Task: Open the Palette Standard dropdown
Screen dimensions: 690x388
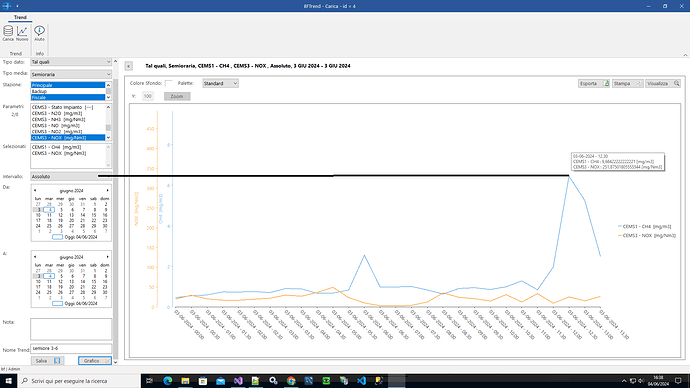Action: click(220, 83)
